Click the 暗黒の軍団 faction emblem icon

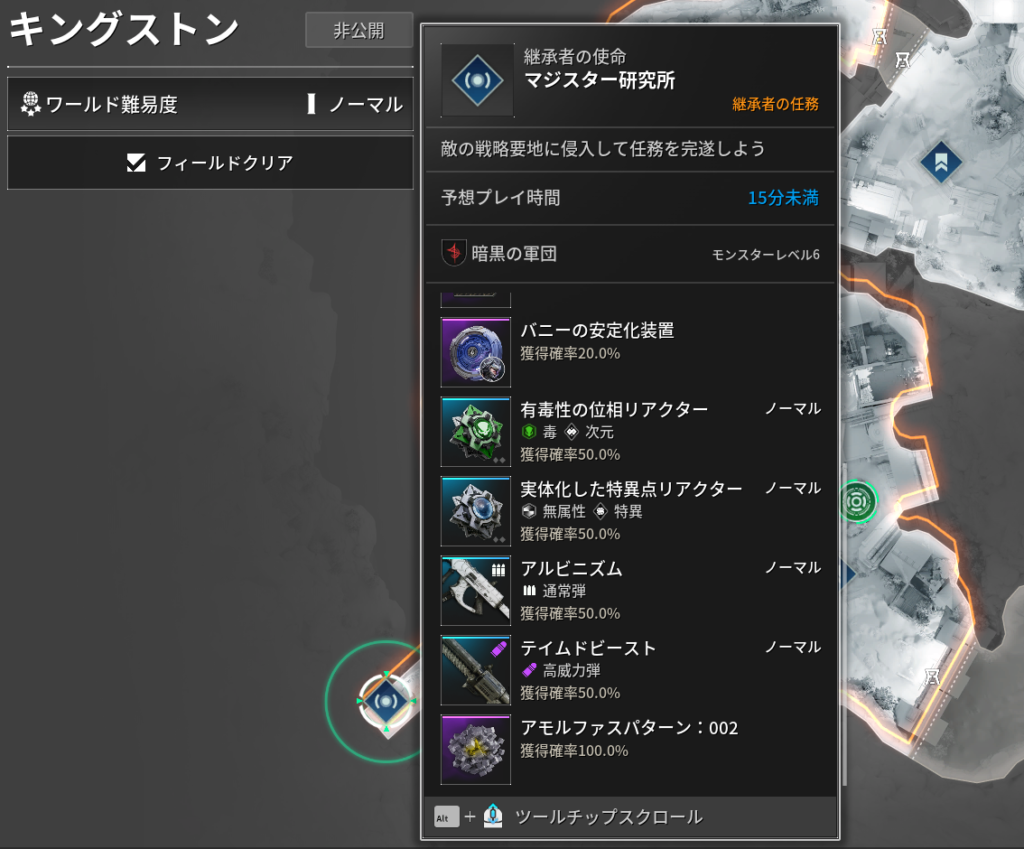(453, 253)
